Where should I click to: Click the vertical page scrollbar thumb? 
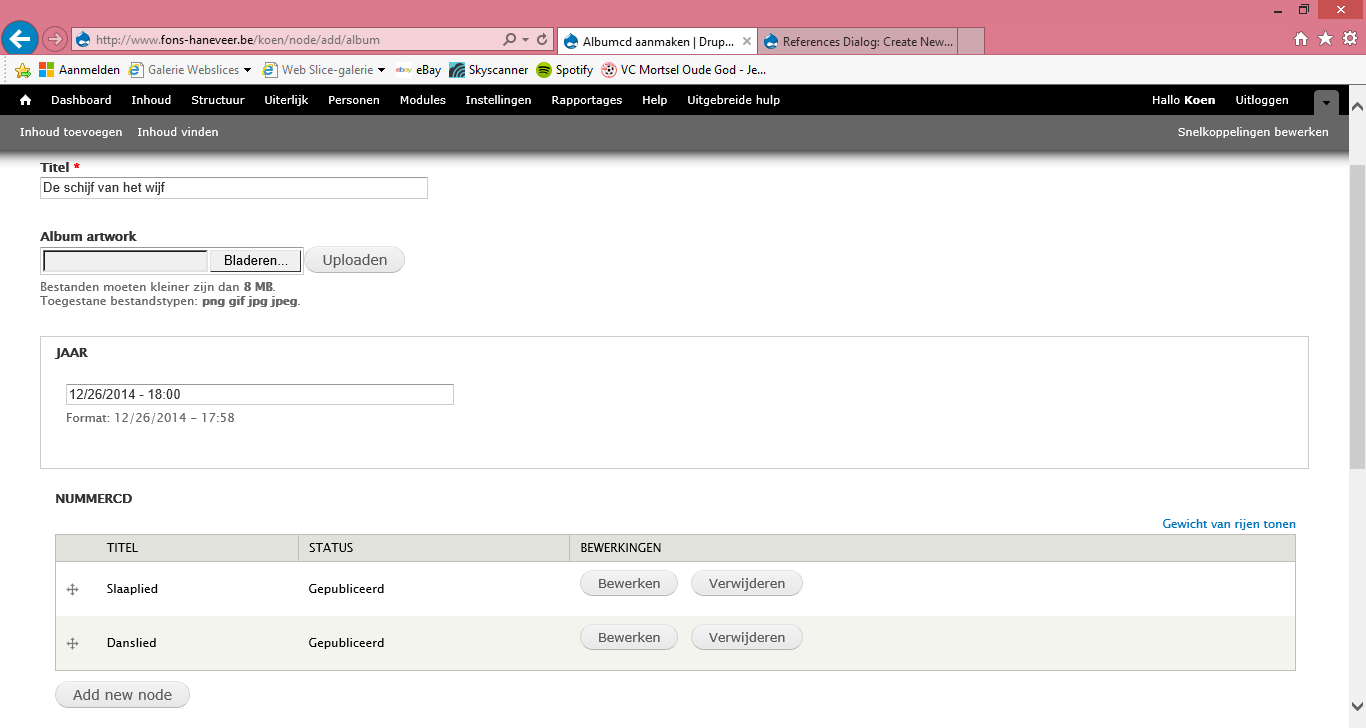point(1357,318)
